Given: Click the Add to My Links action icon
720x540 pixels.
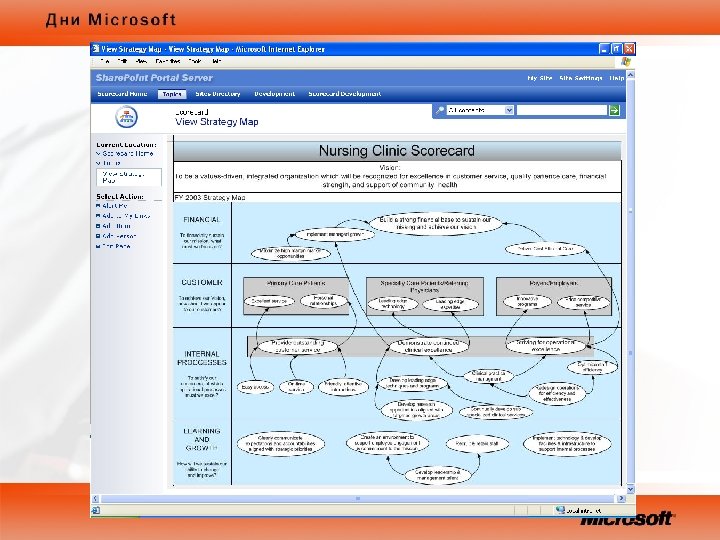Looking at the screenshot, I should point(98,216).
